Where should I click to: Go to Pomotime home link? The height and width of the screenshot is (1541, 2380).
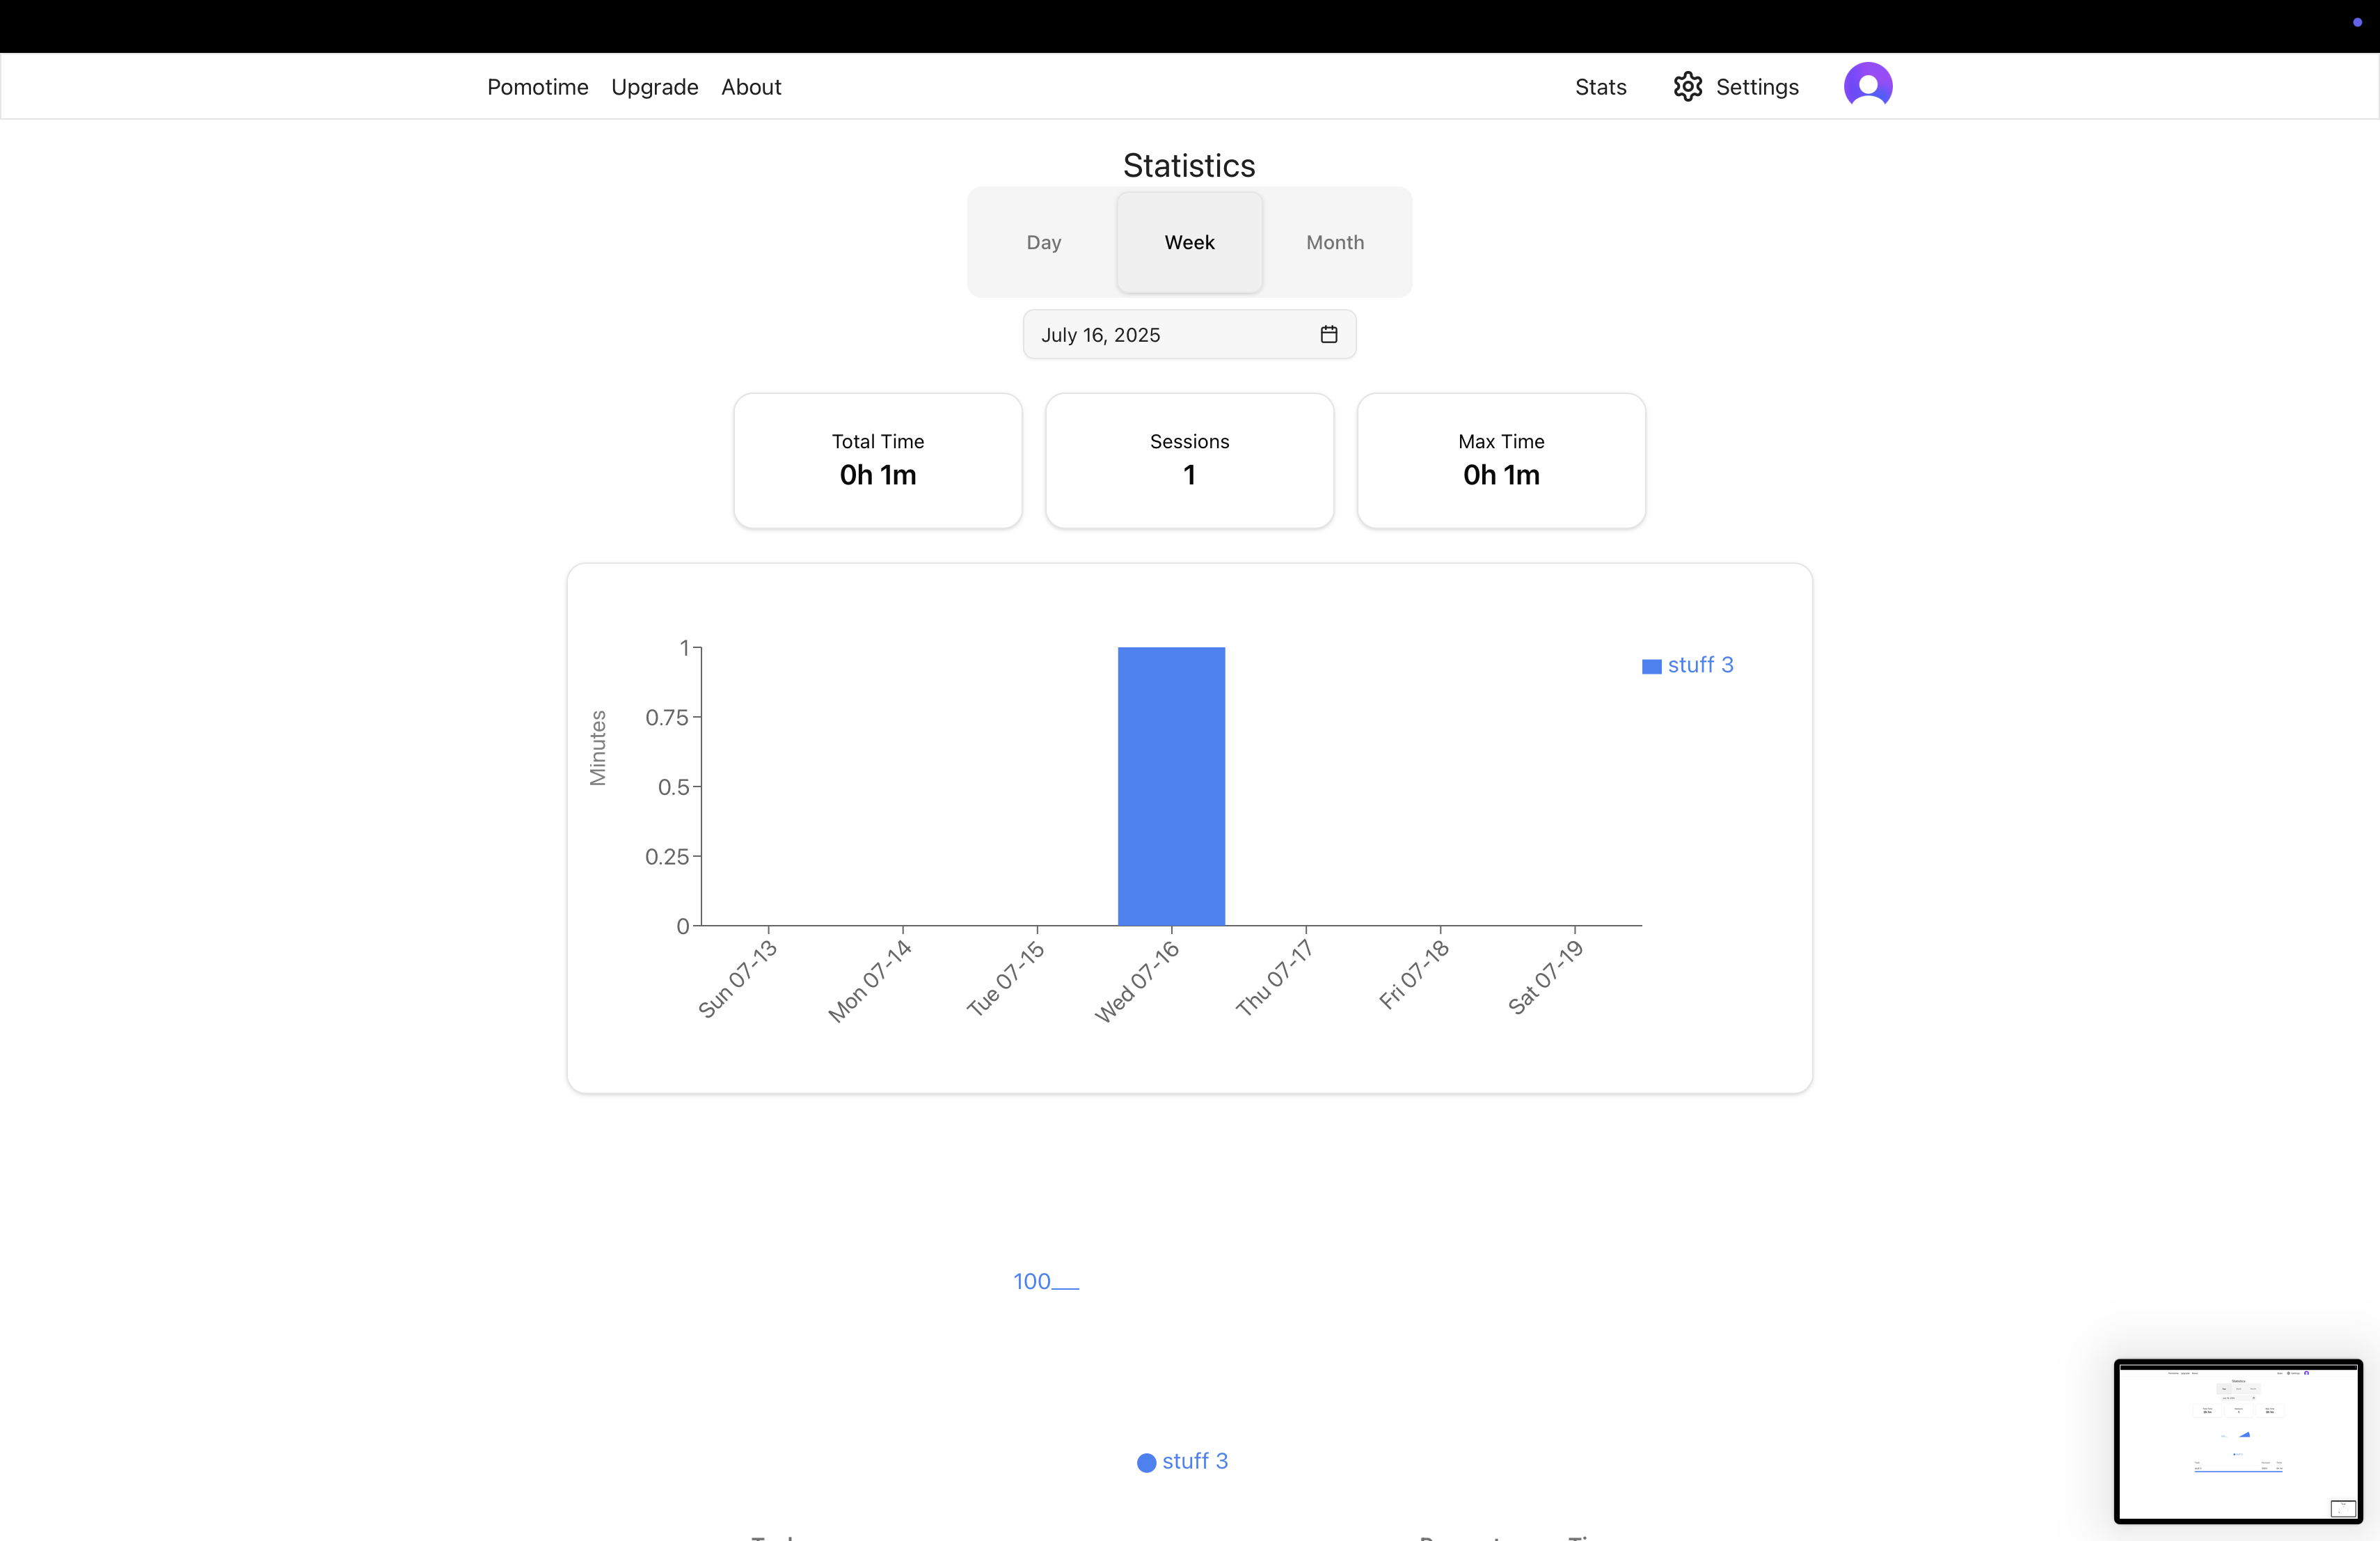538,87
